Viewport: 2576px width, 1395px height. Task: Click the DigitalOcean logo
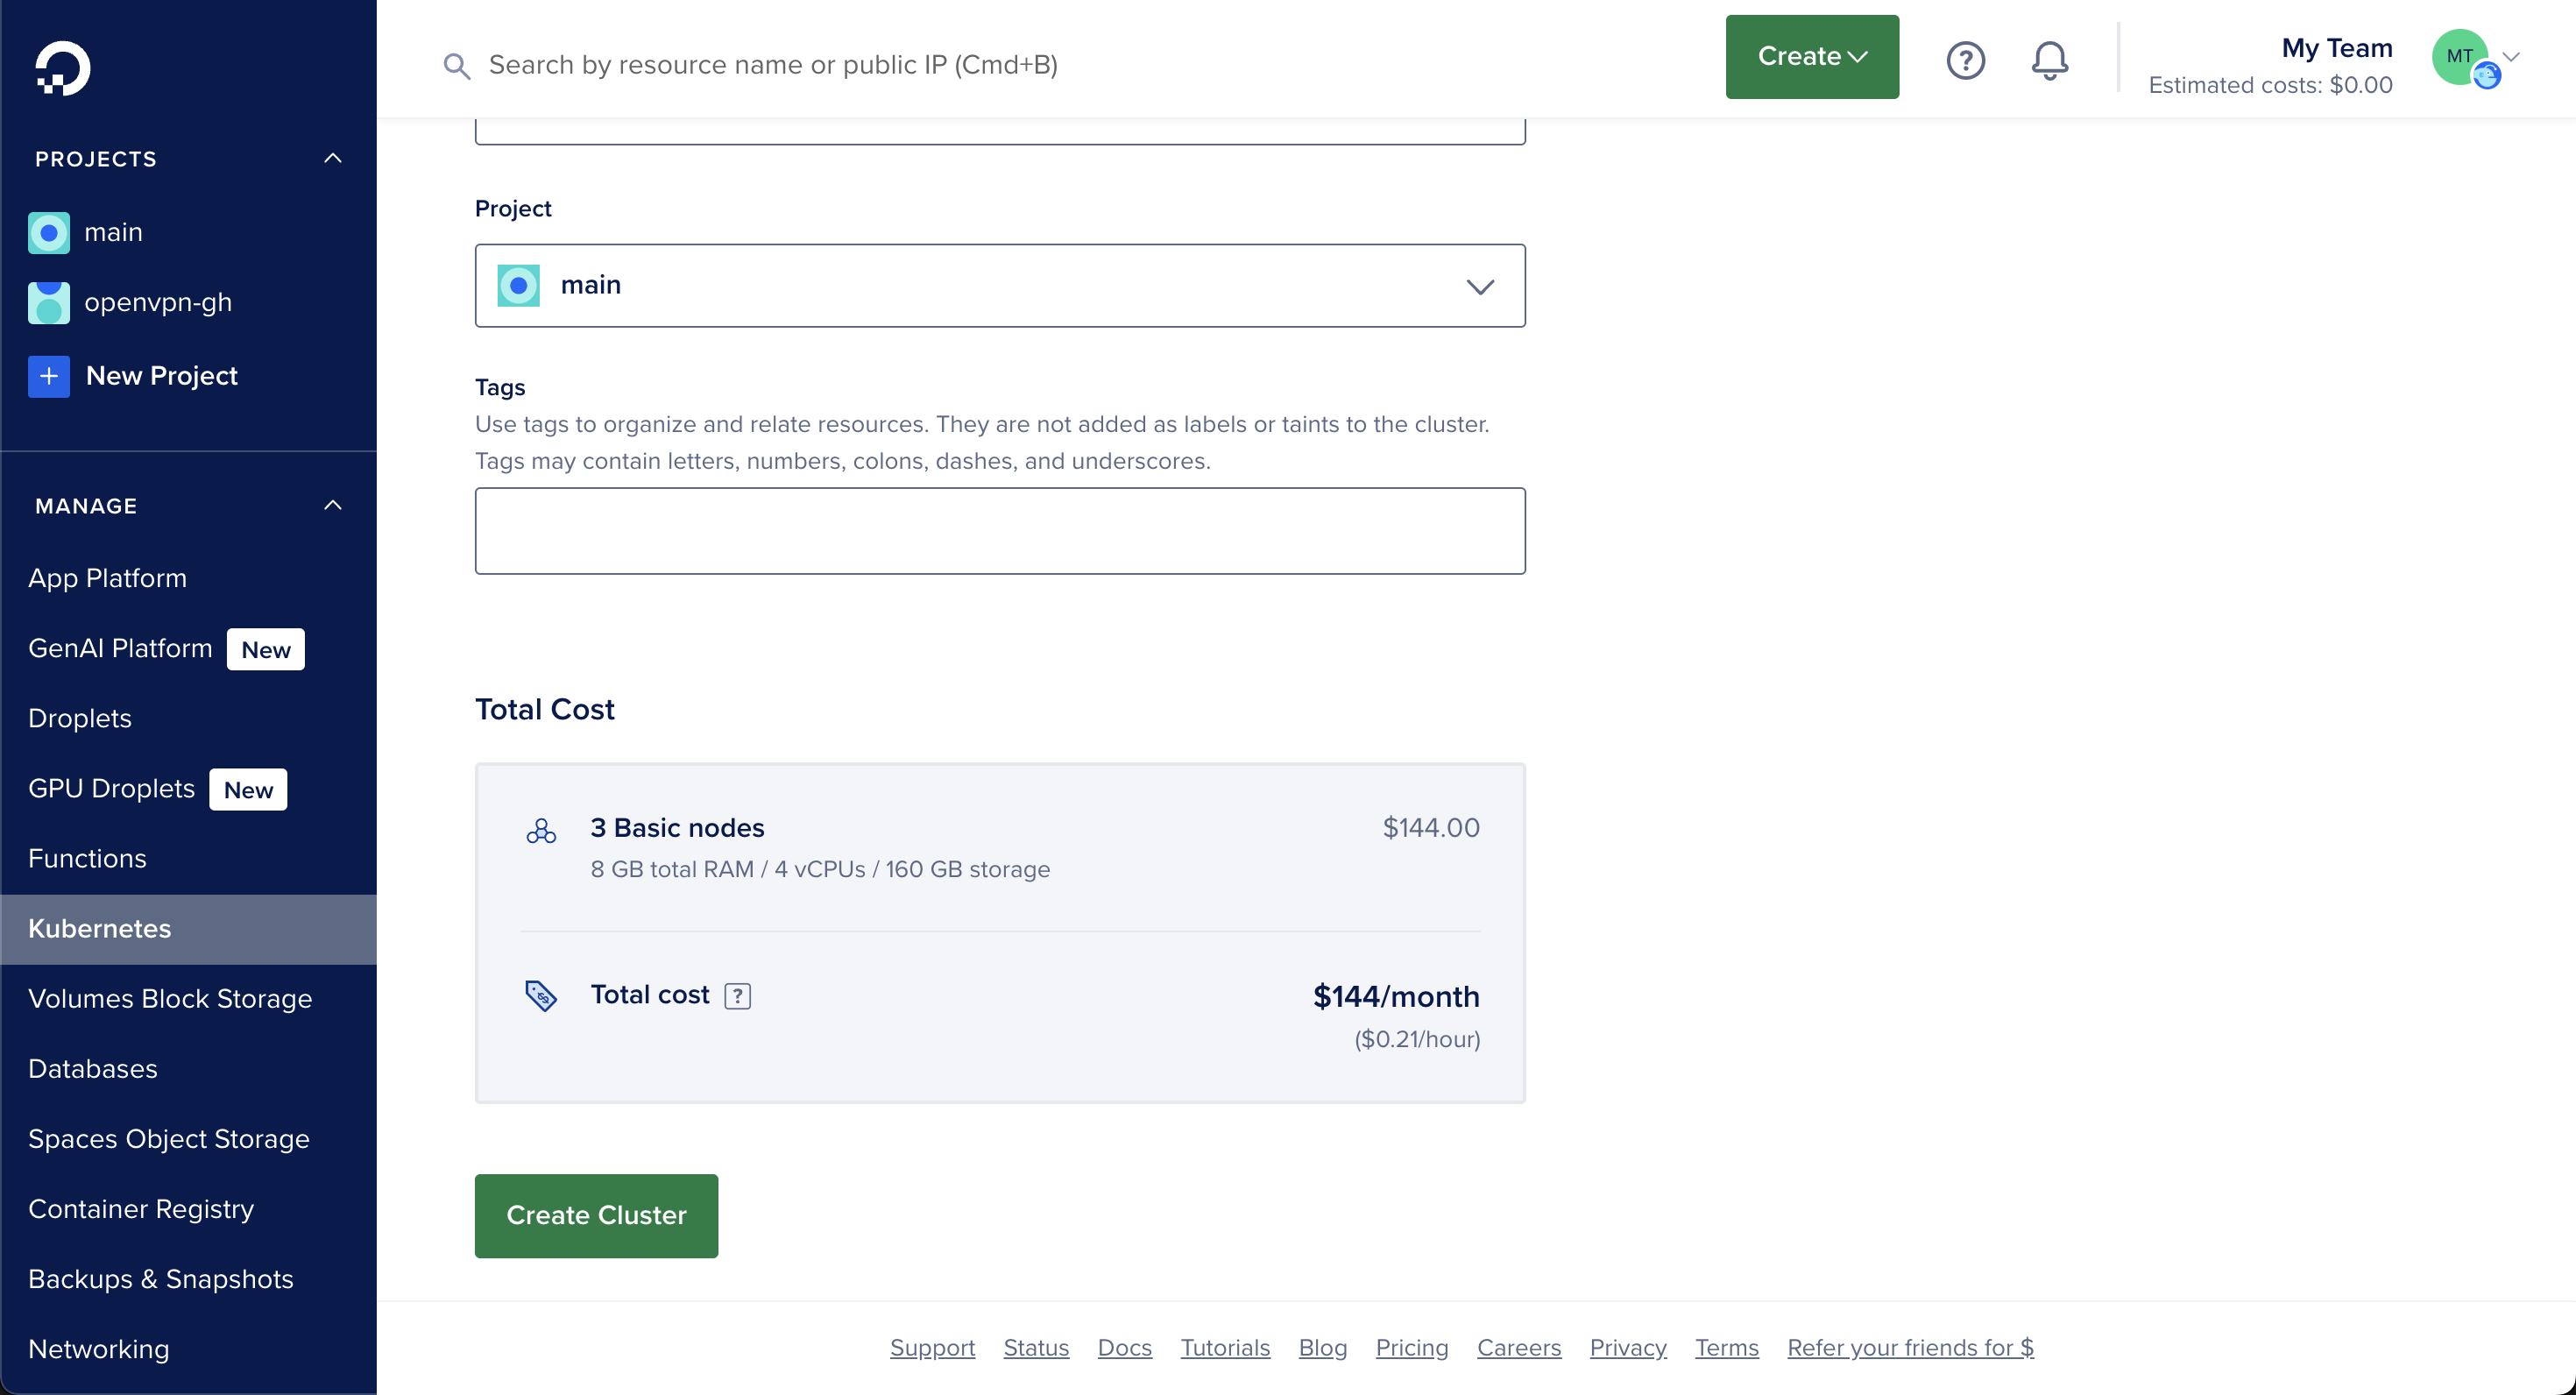[x=62, y=68]
